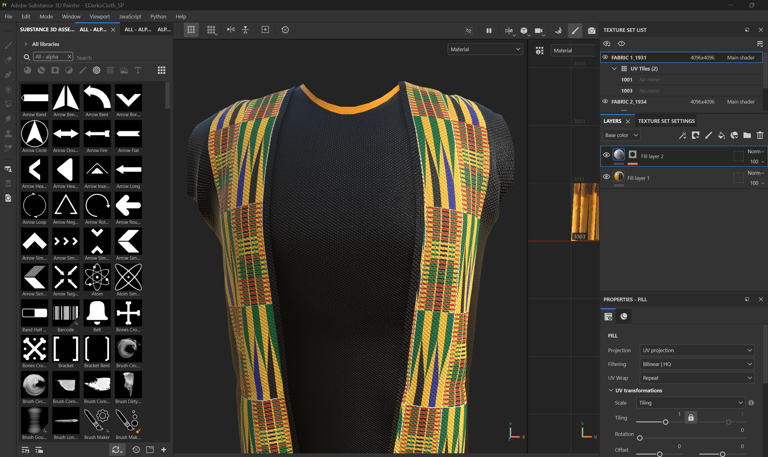
Task: Select the FABRIC 2_1934 texture set
Action: pyautogui.click(x=630, y=101)
